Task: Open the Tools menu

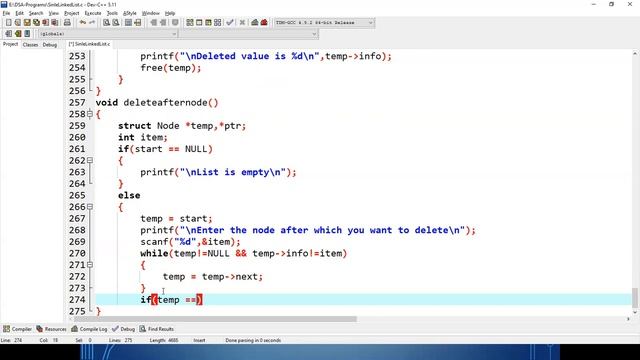Action: tap(112, 13)
